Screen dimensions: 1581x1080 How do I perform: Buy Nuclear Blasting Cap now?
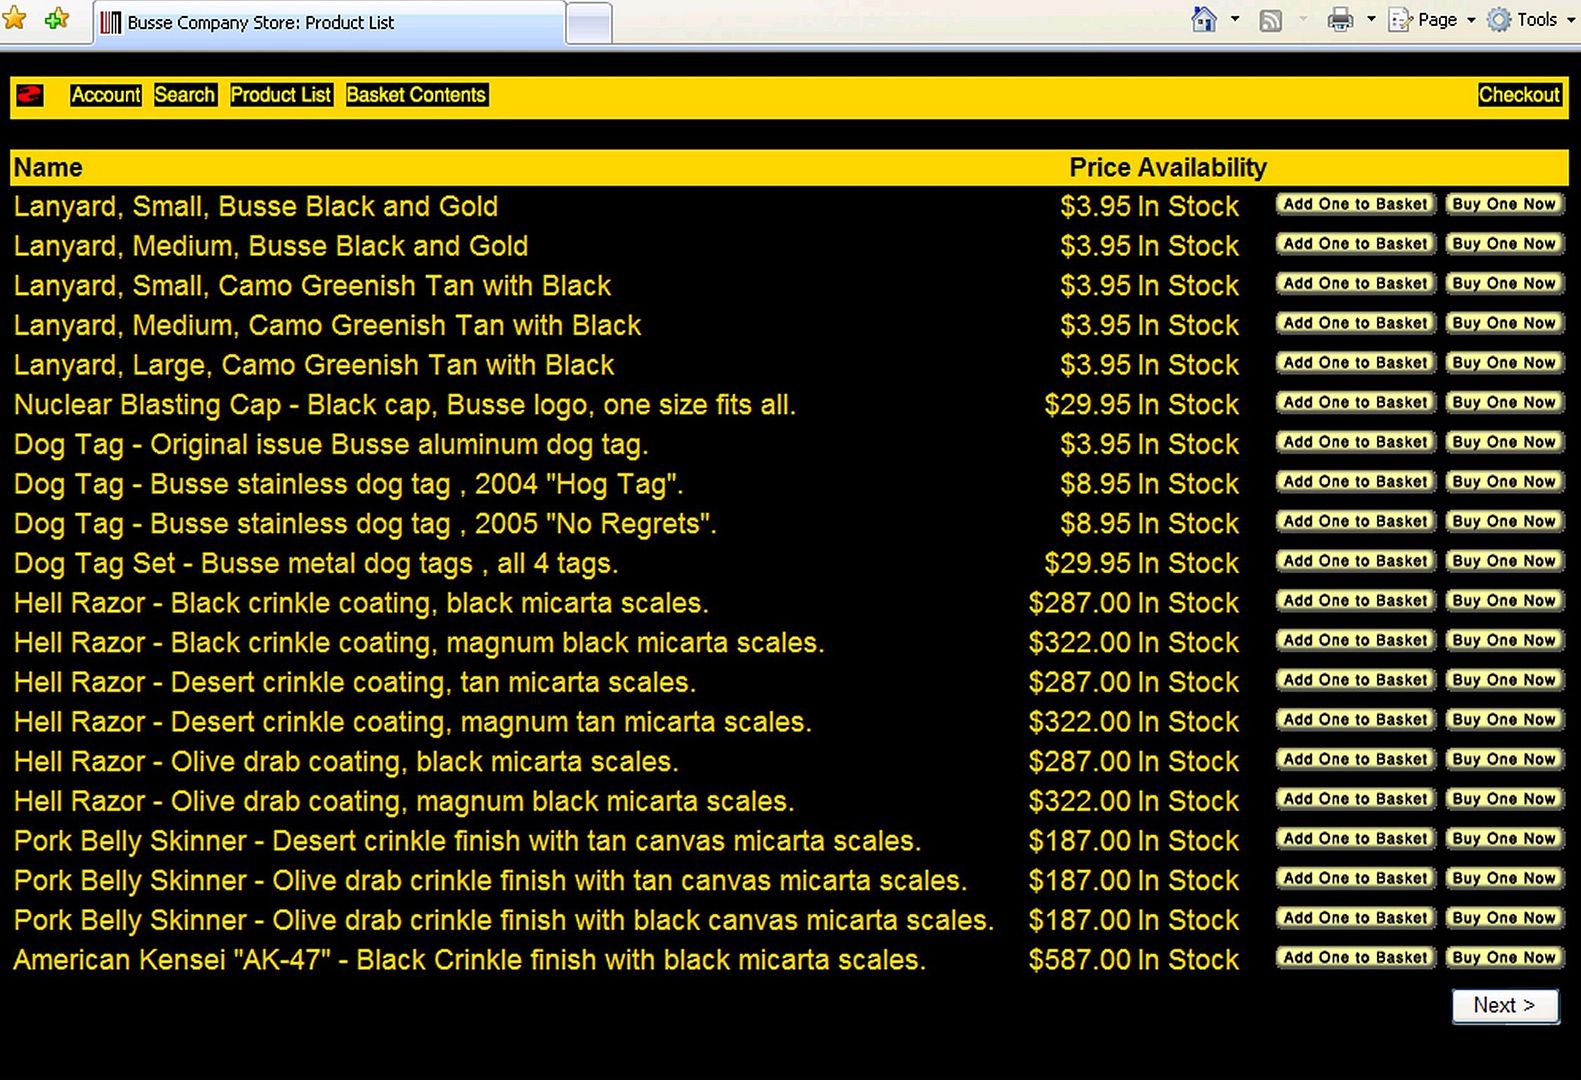point(1504,403)
